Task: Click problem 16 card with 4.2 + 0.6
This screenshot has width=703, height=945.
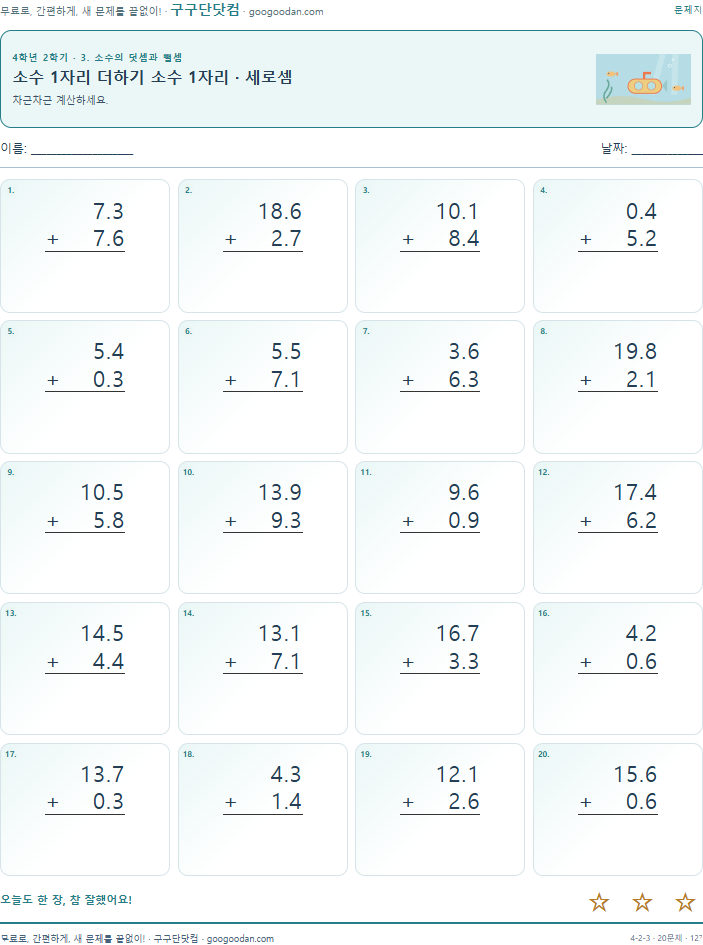Action: pyautogui.click(x=618, y=668)
